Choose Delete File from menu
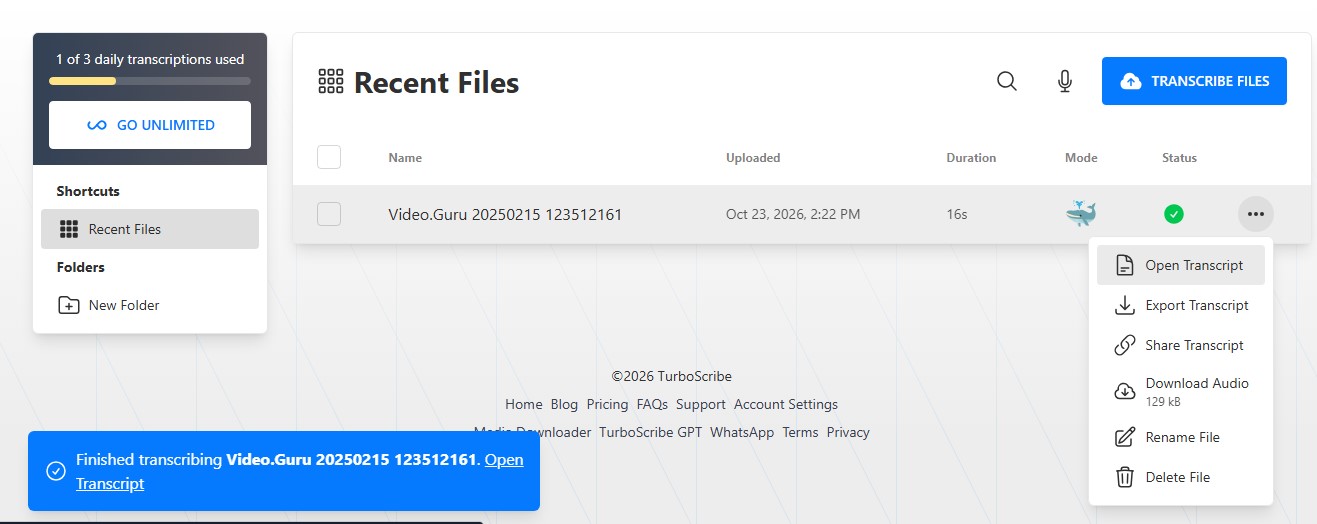This screenshot has width=1317, height=524. (1180, 477)
